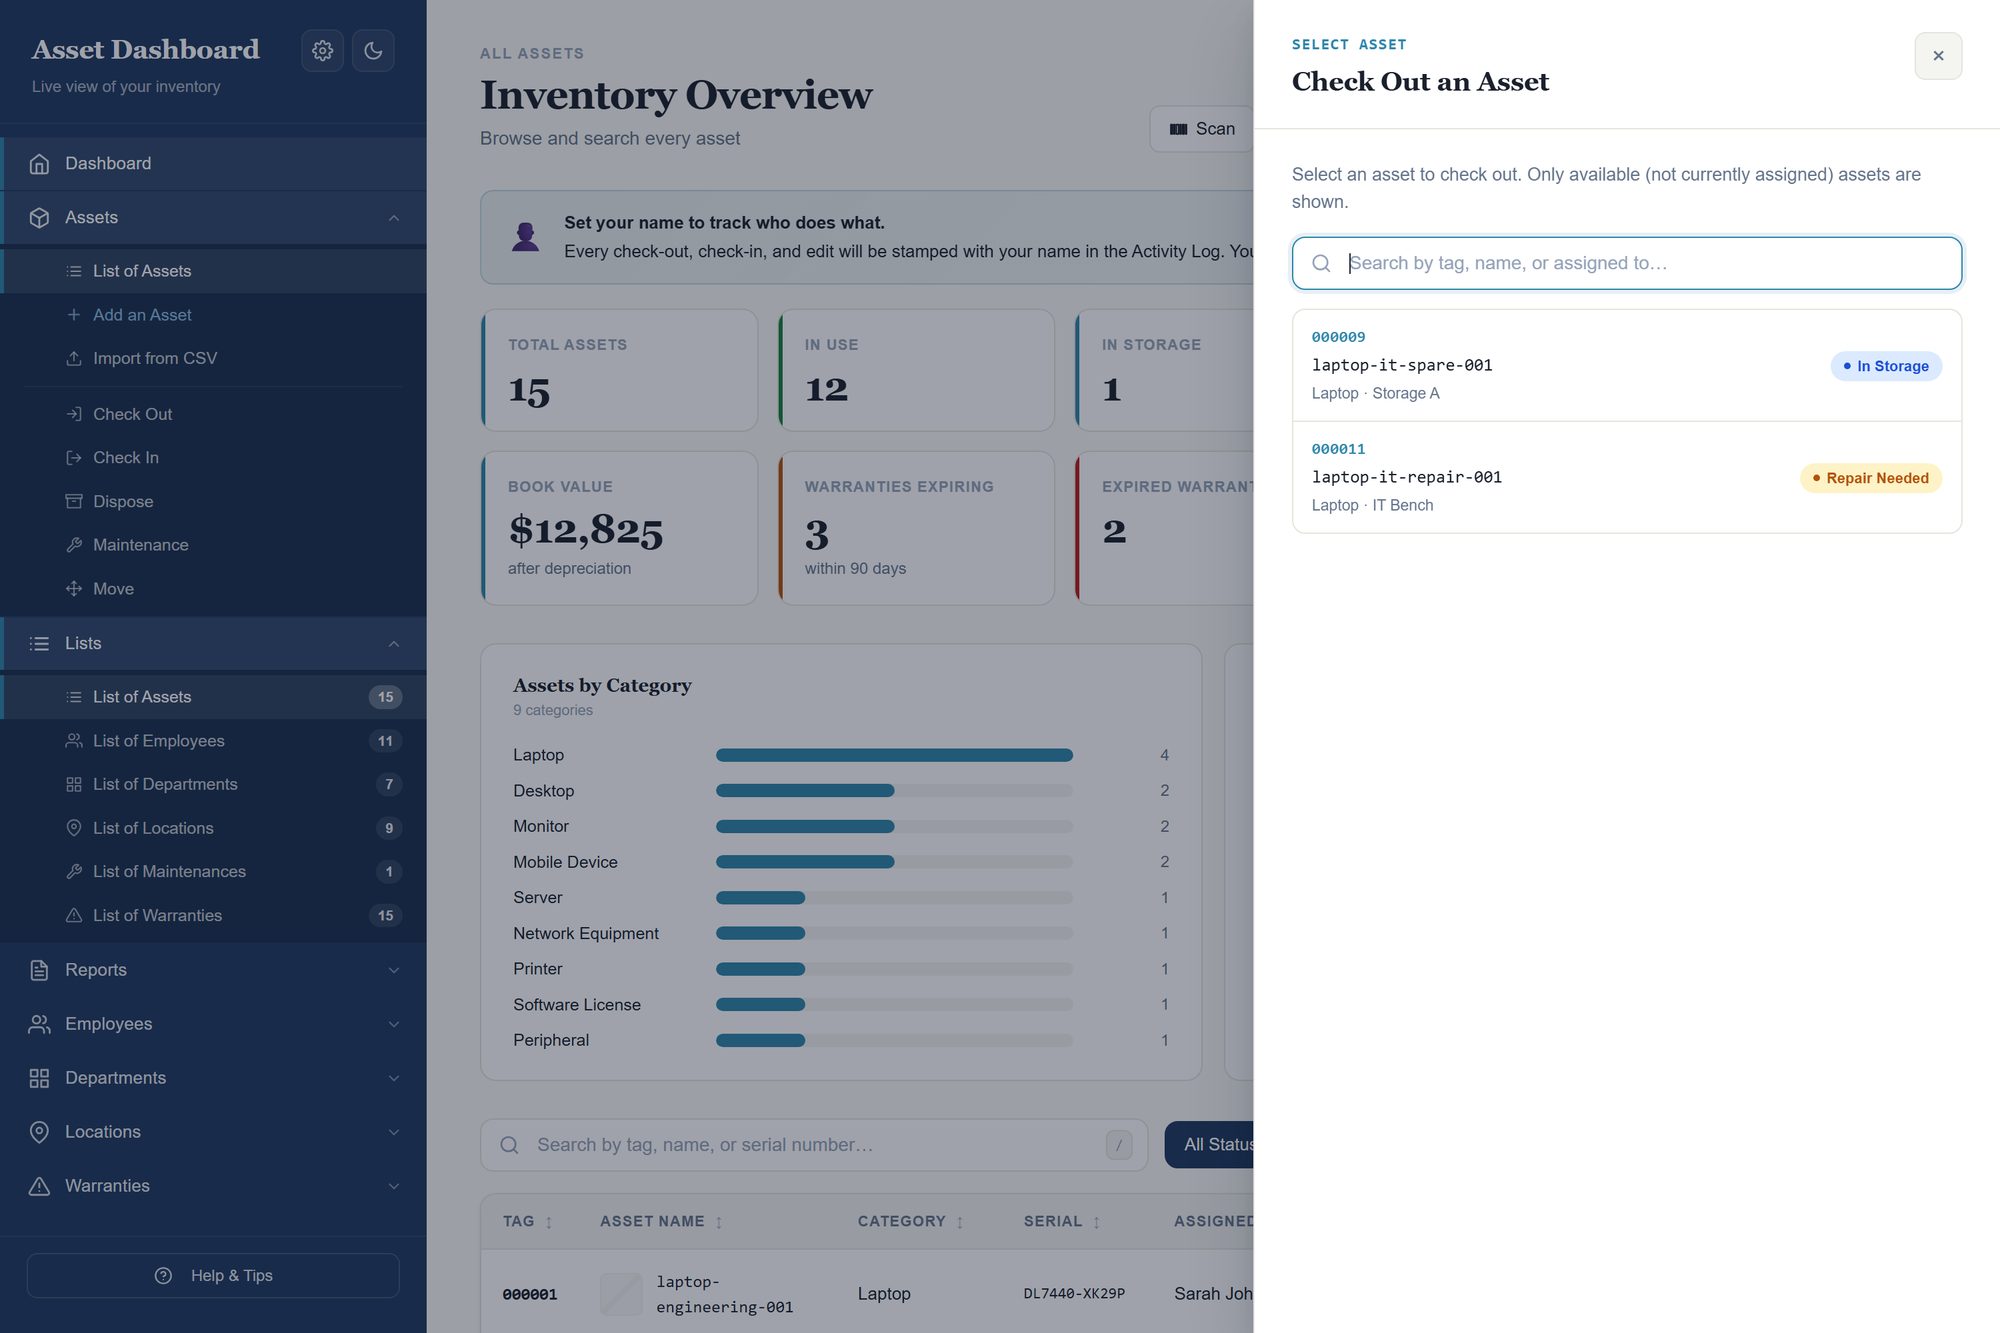The width and height of the screenshot is (2000, 1333).
Task: Click the Maintenance wrench icon
Action: (74, 545)
